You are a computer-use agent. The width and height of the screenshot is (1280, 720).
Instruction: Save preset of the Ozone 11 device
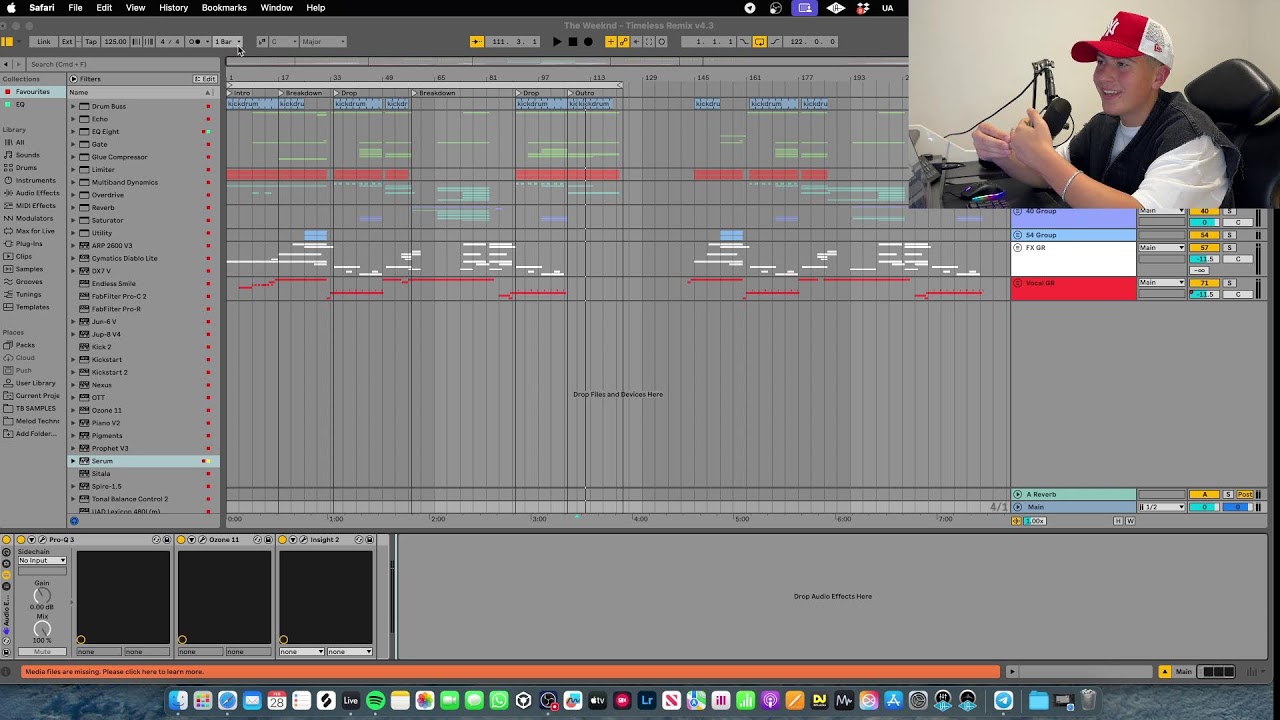269,540
